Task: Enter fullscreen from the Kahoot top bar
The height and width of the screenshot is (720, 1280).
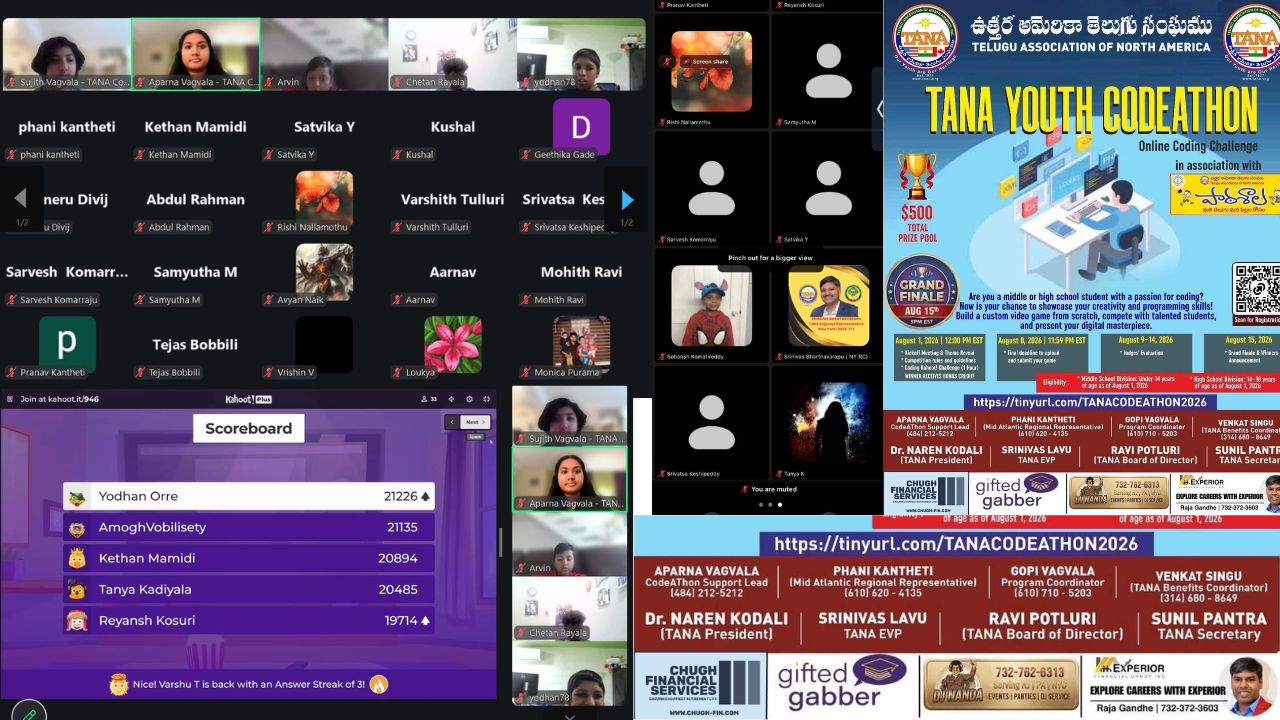Action: pos(487,398)
